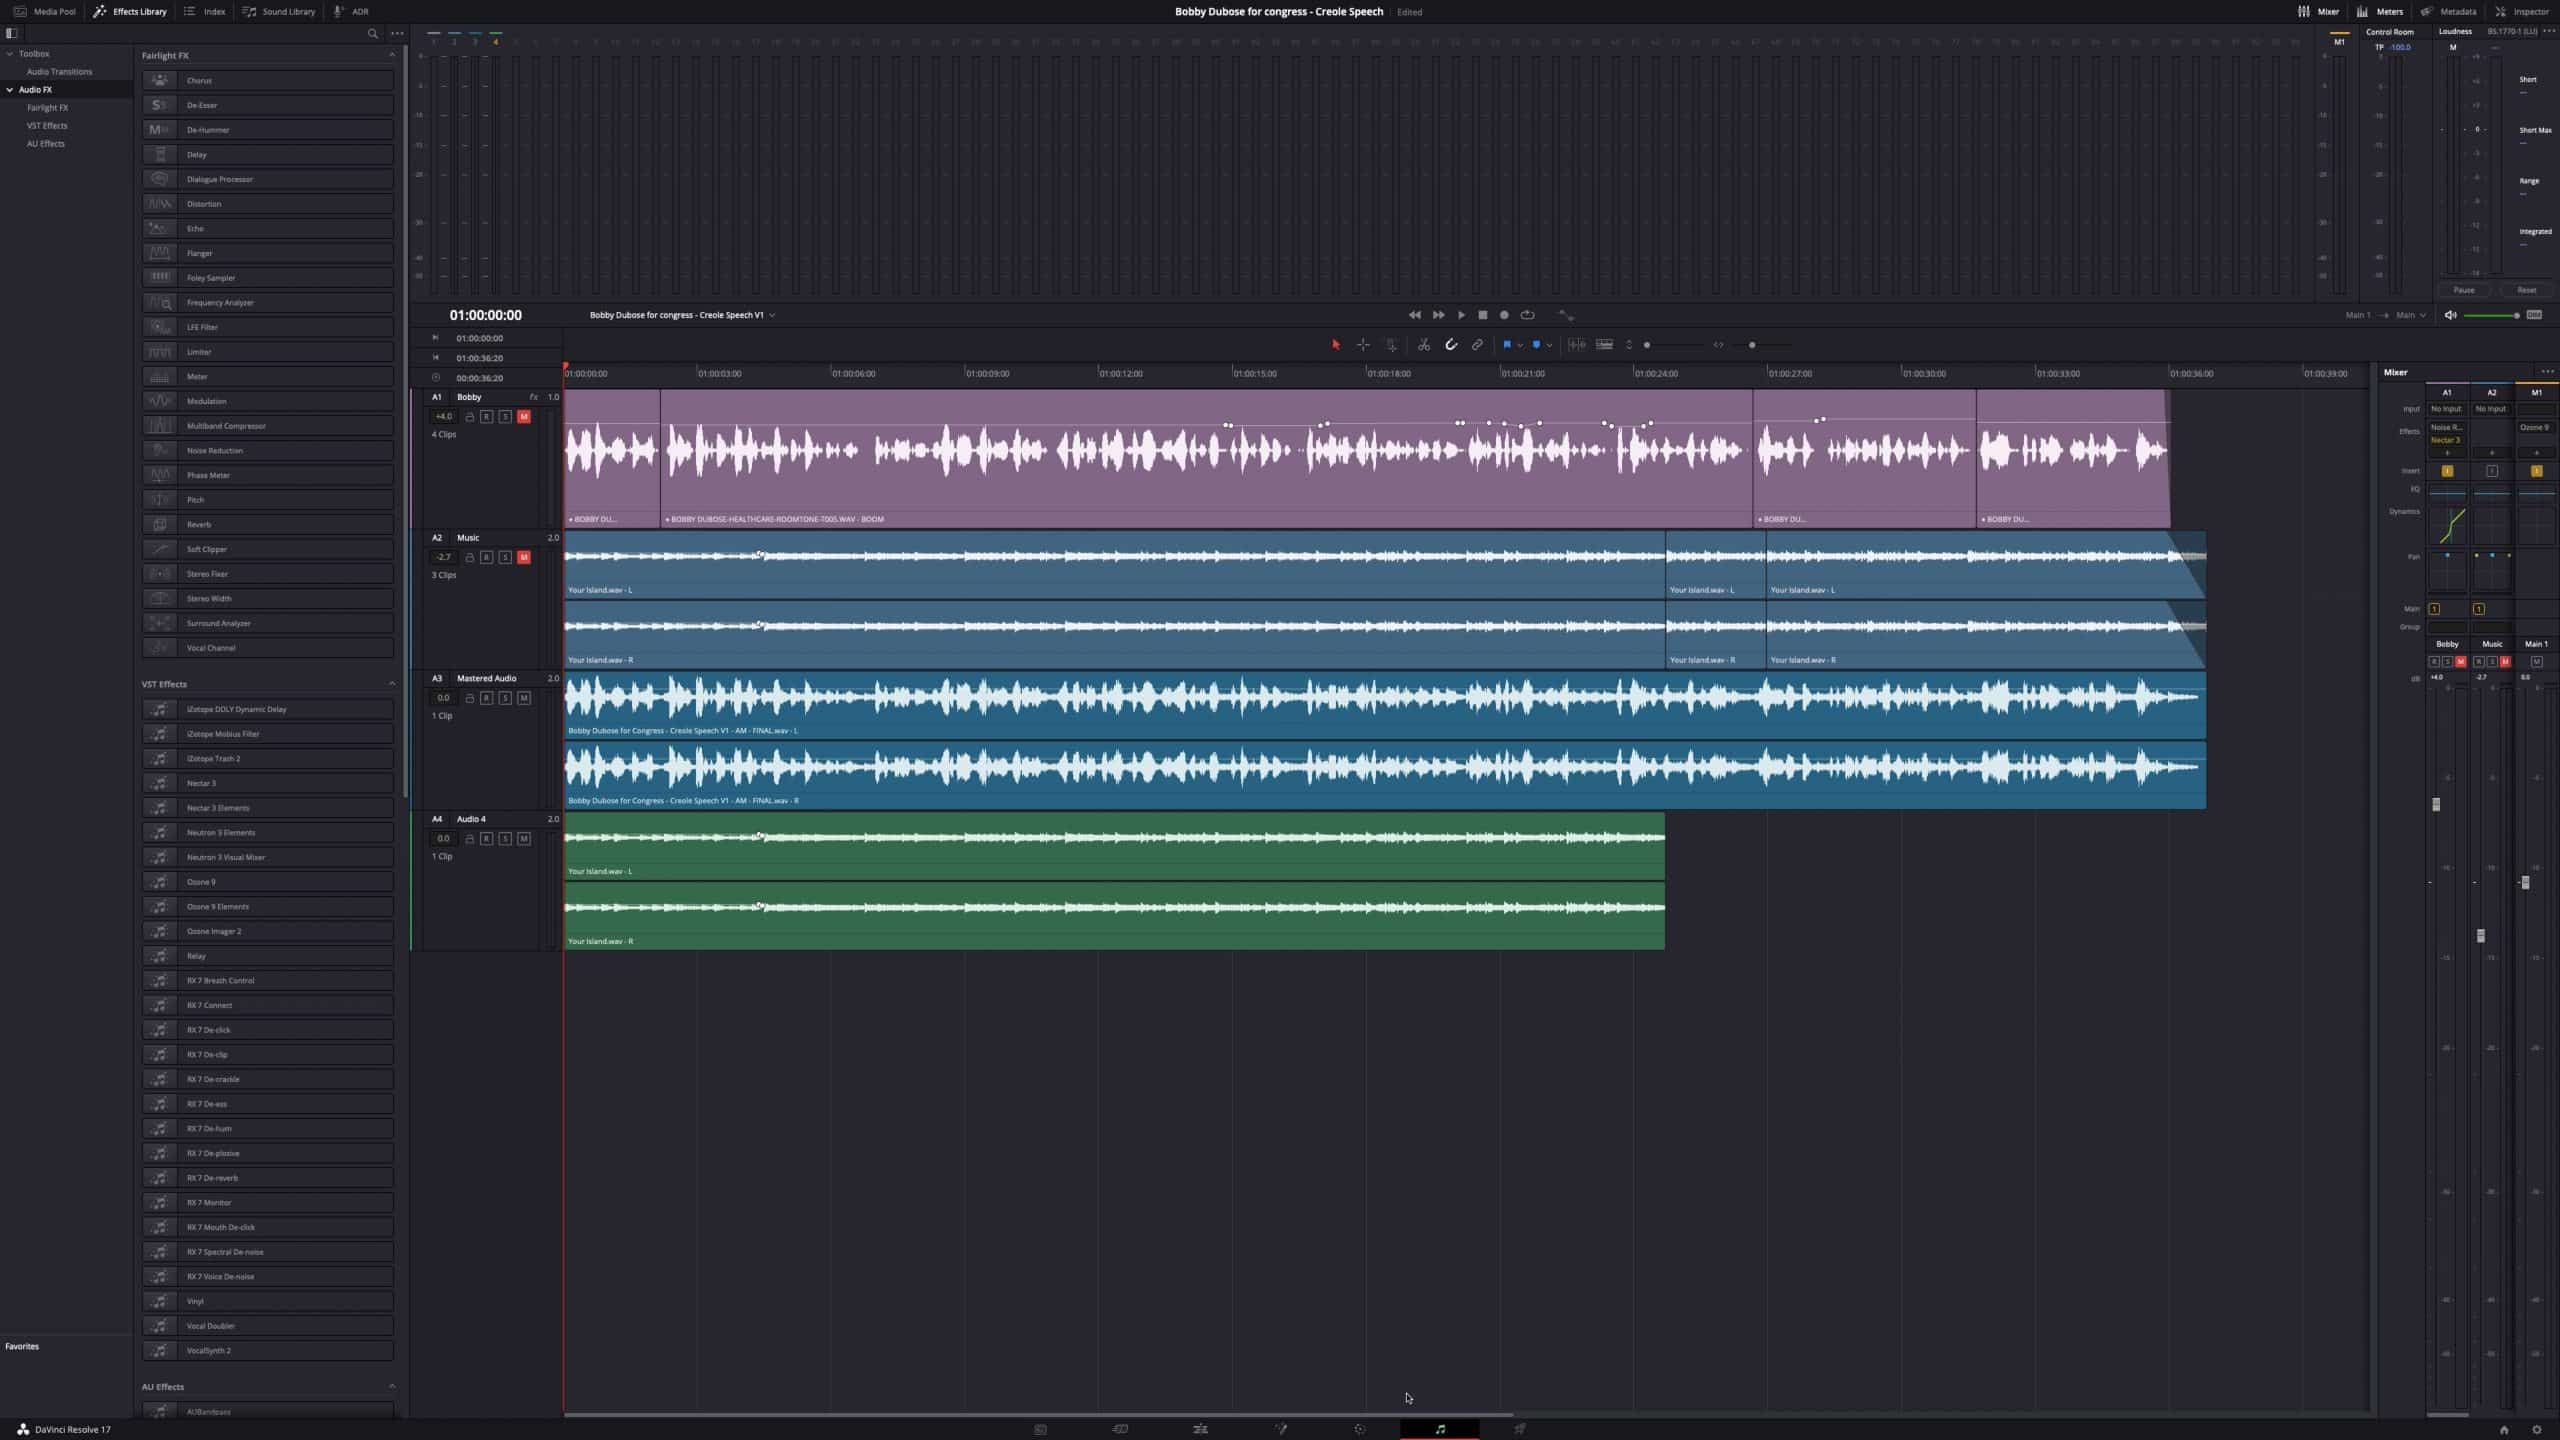Click the blue flag icon
The image size is (2560, 1440).
coord(1507,345)
